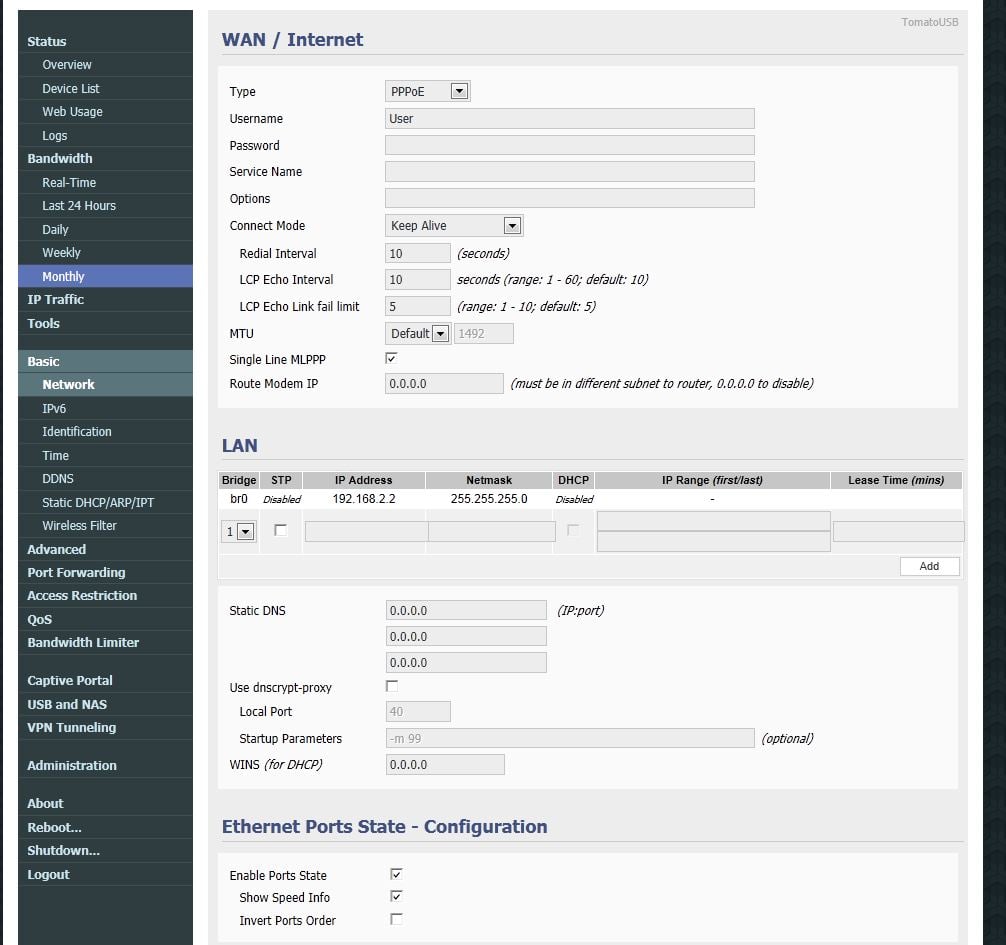Viewport: 1006px width, 945px height.
Task: Open IPv6 settings page
Action: pyautogui.click(x=54, y=408)
